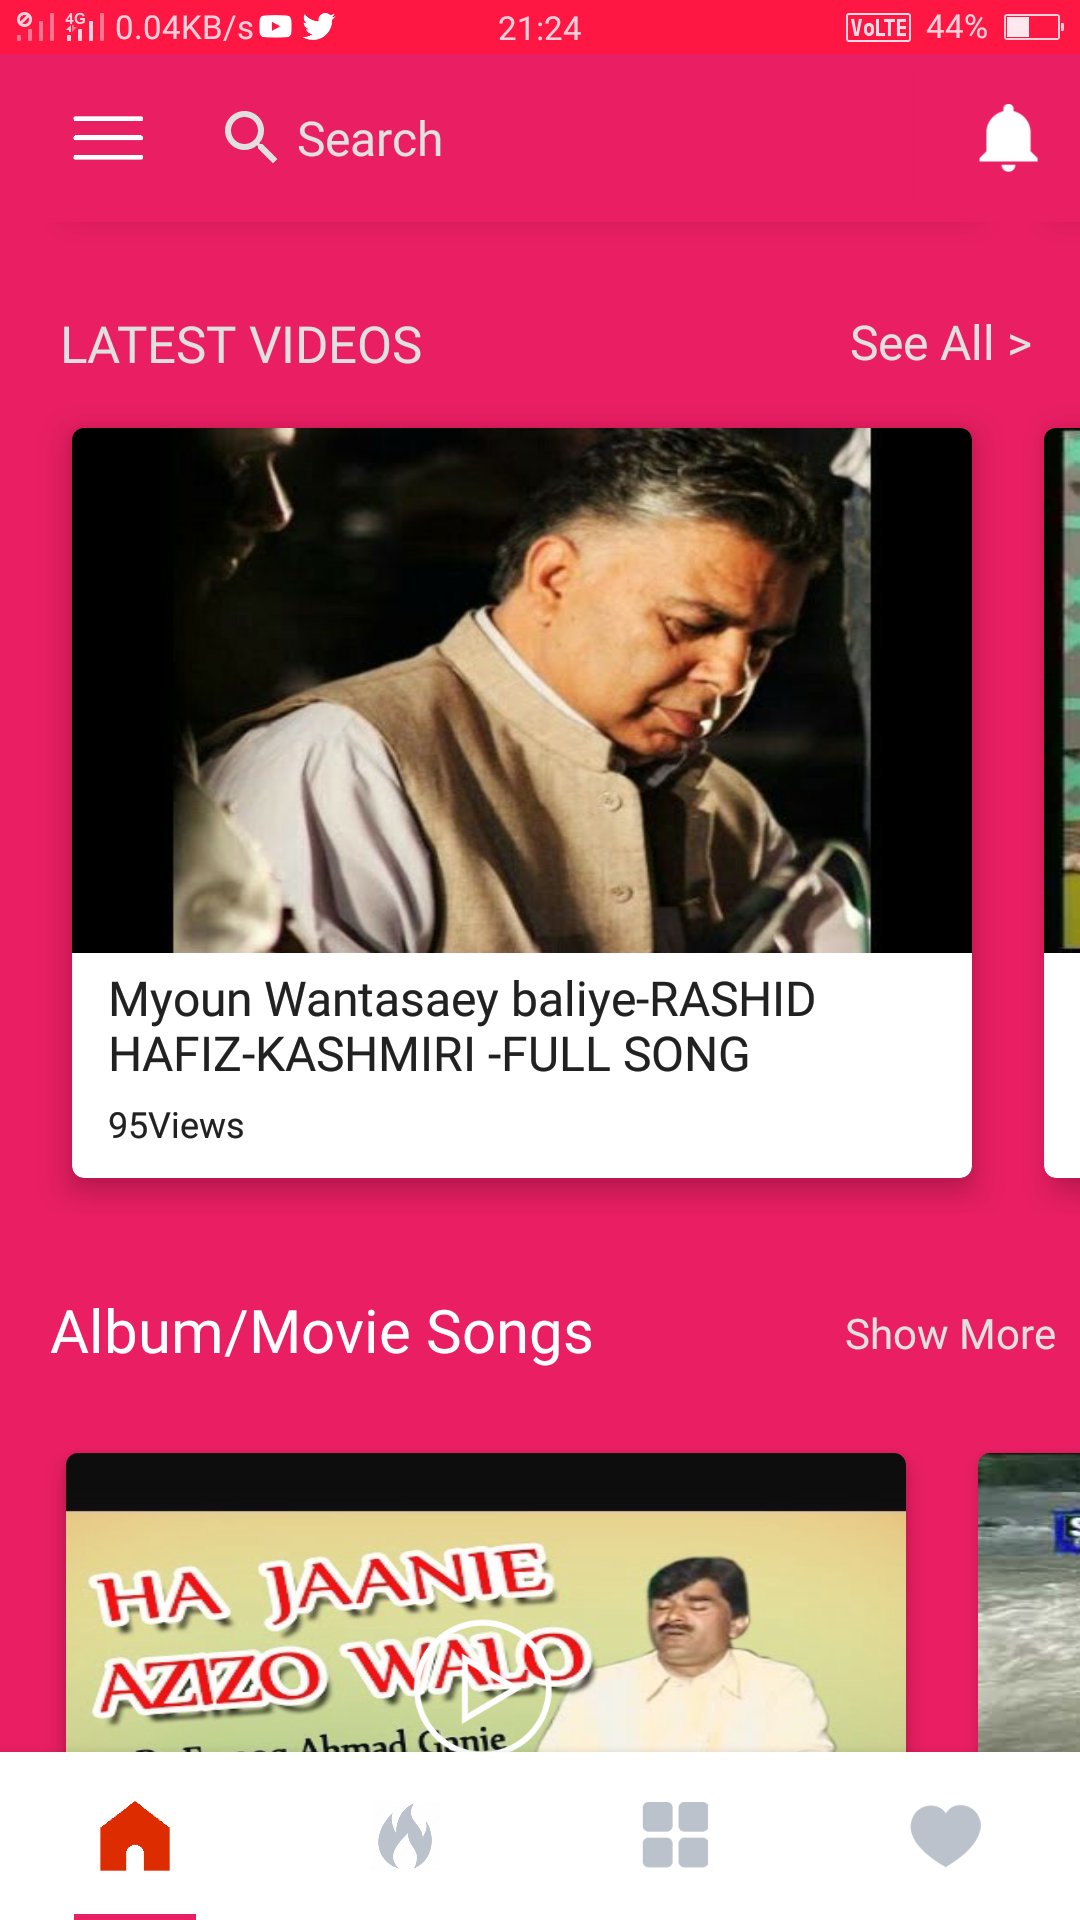Open the hamburger navigation menu
The image size is (1080, 1920).
[108, 138]
